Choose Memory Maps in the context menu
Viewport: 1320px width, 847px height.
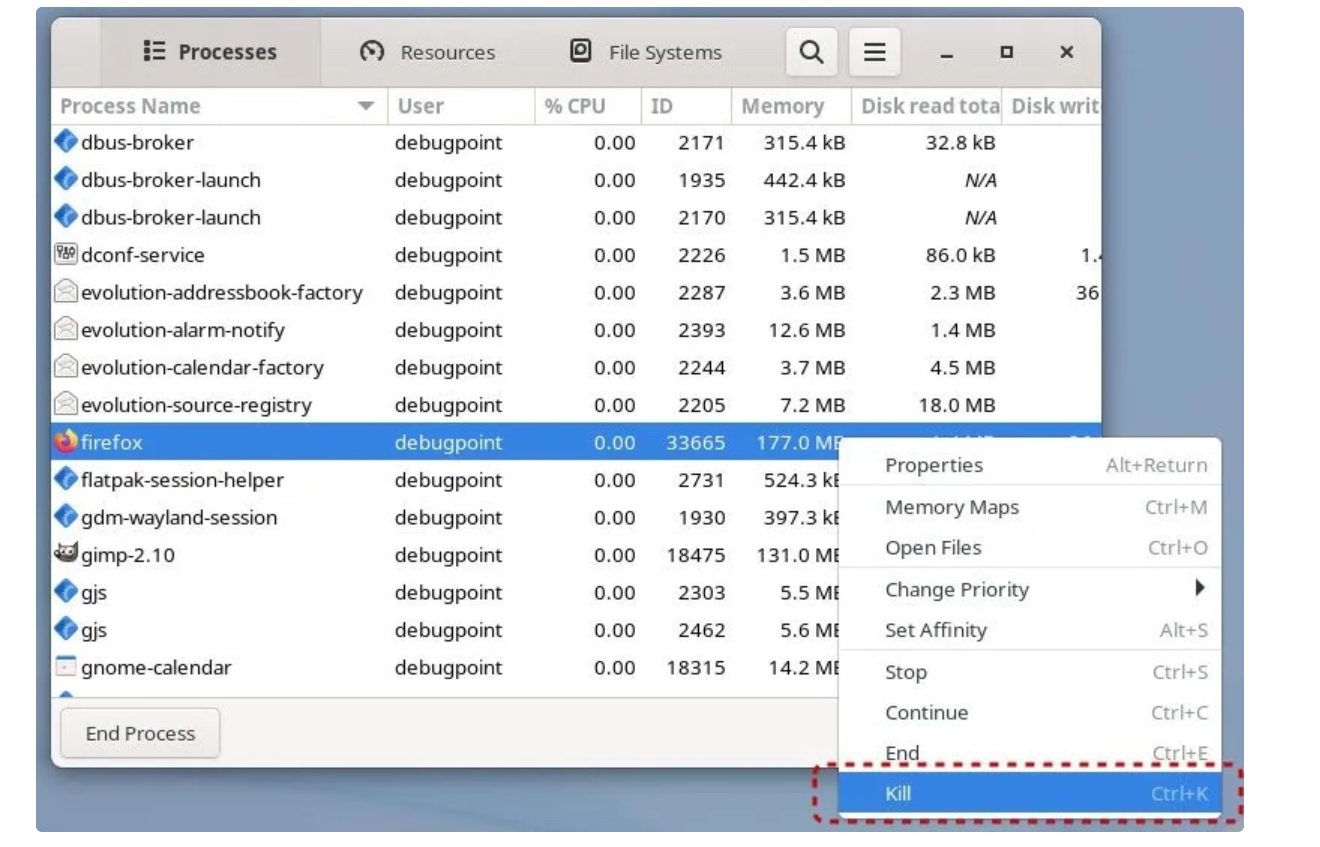coord(1029,507)
